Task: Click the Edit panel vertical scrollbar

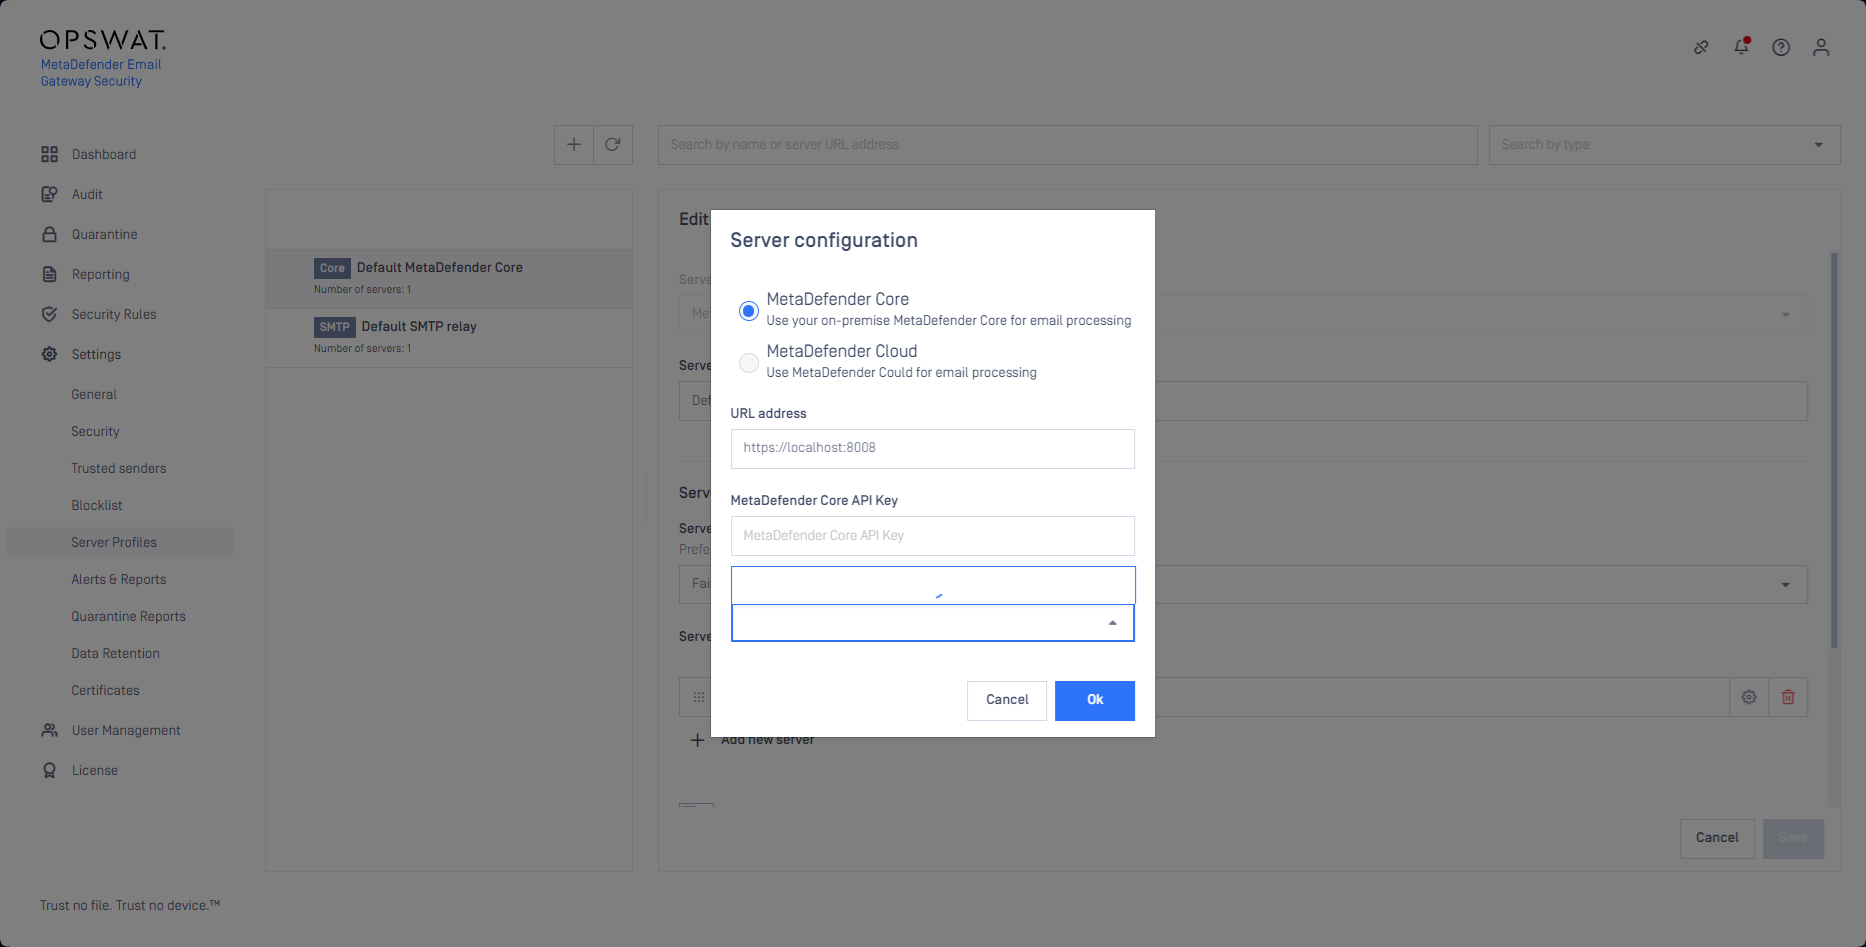Action: point(1834,450)
